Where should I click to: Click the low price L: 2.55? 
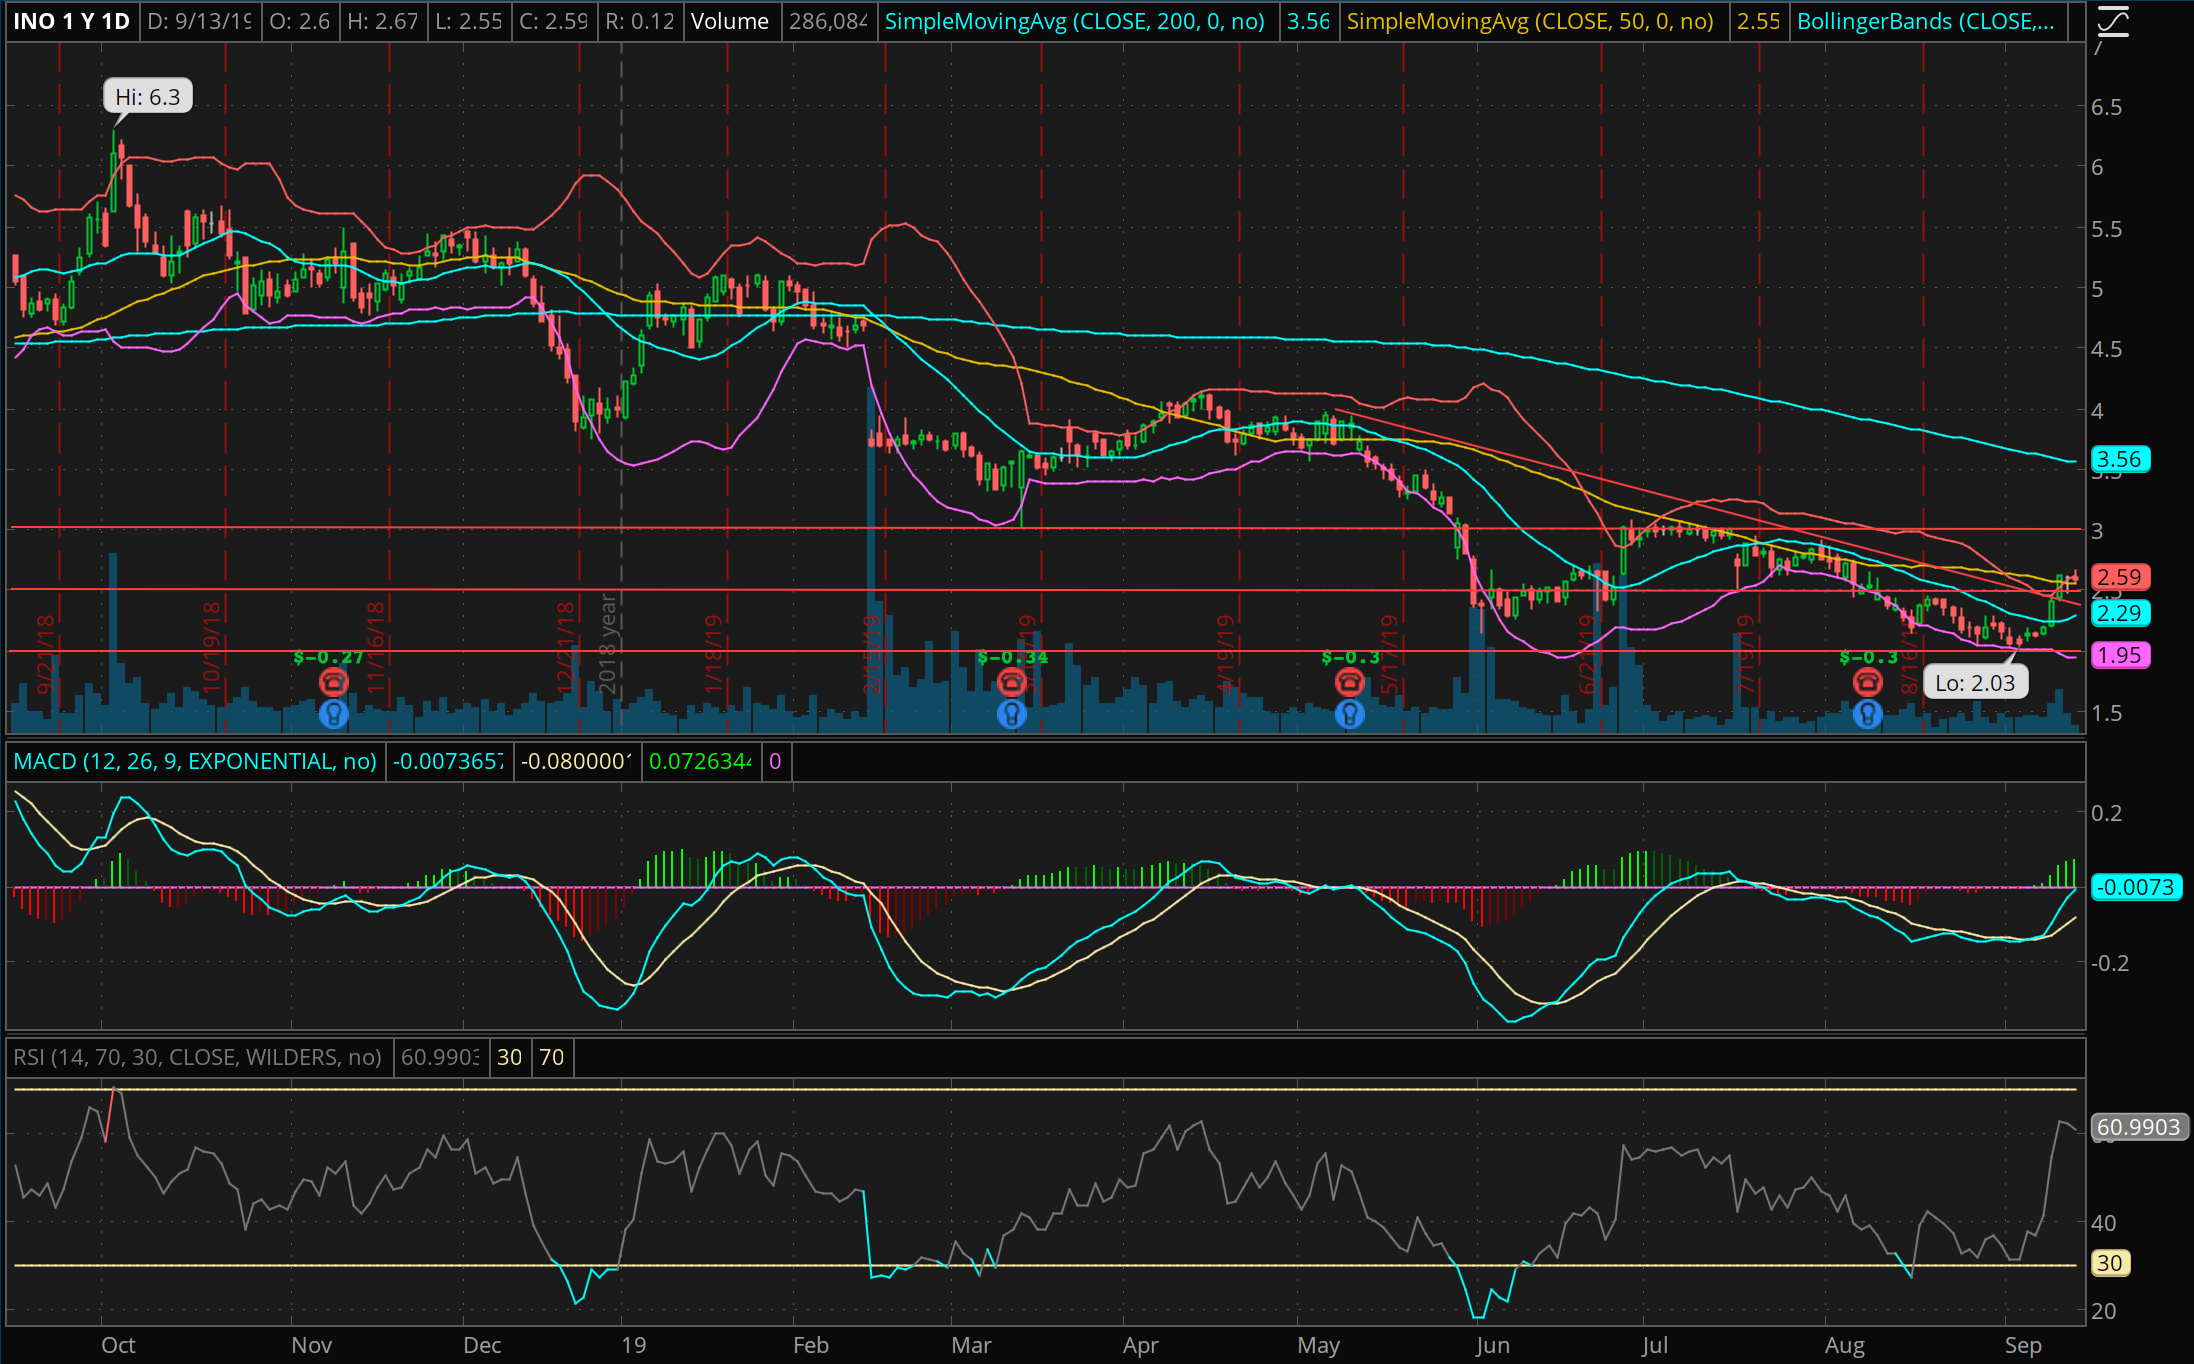468,21
